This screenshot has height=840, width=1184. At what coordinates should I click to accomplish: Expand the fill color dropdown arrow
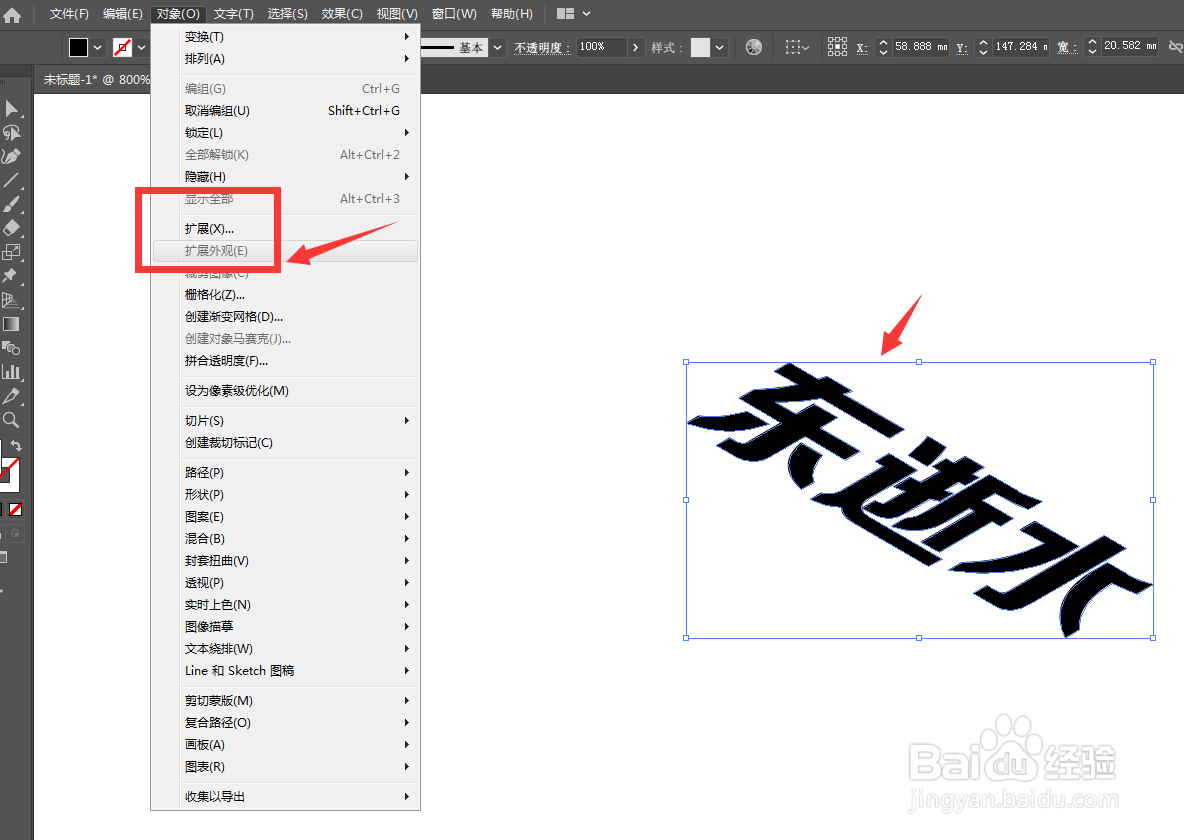point(97,48)
